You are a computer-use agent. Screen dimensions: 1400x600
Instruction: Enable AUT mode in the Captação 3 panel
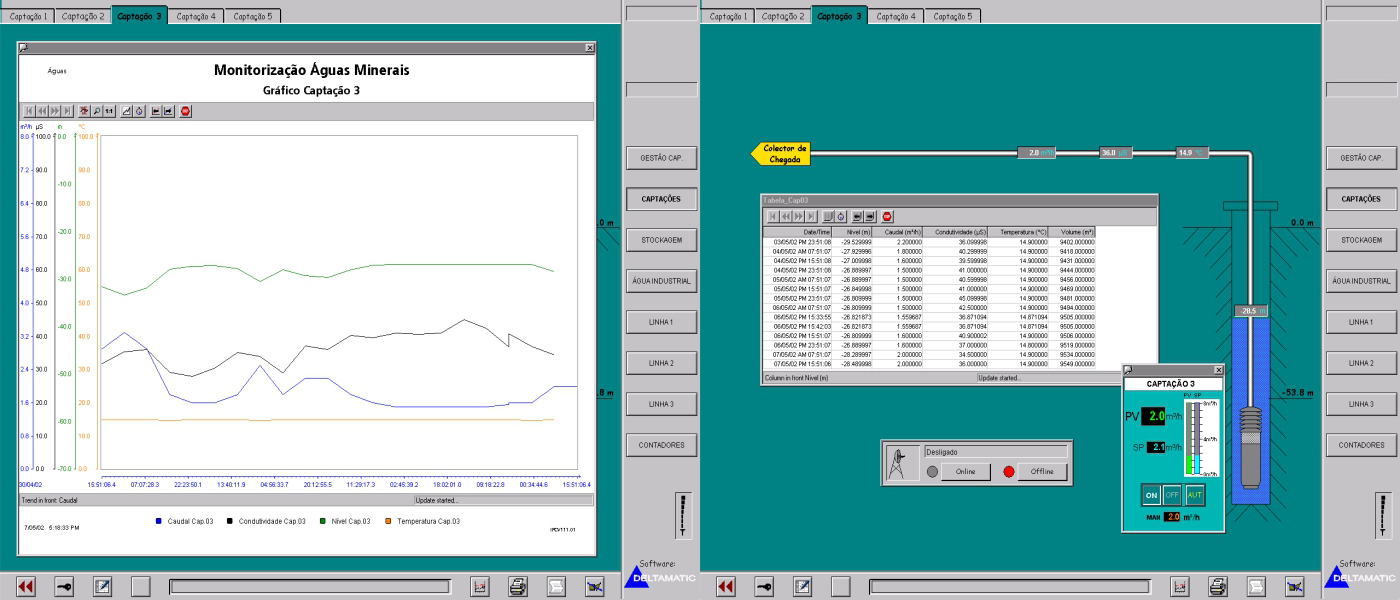pos(1194,494)
